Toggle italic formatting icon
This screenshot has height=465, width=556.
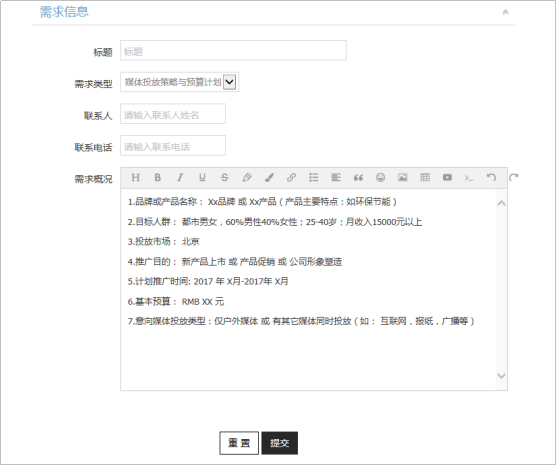[x=180, y=177]
